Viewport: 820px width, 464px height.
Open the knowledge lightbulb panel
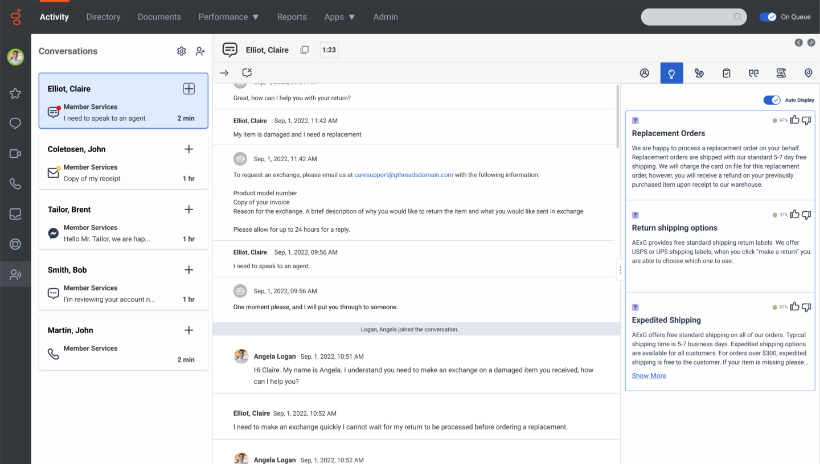pyautogui.click(x=672, y=73)
